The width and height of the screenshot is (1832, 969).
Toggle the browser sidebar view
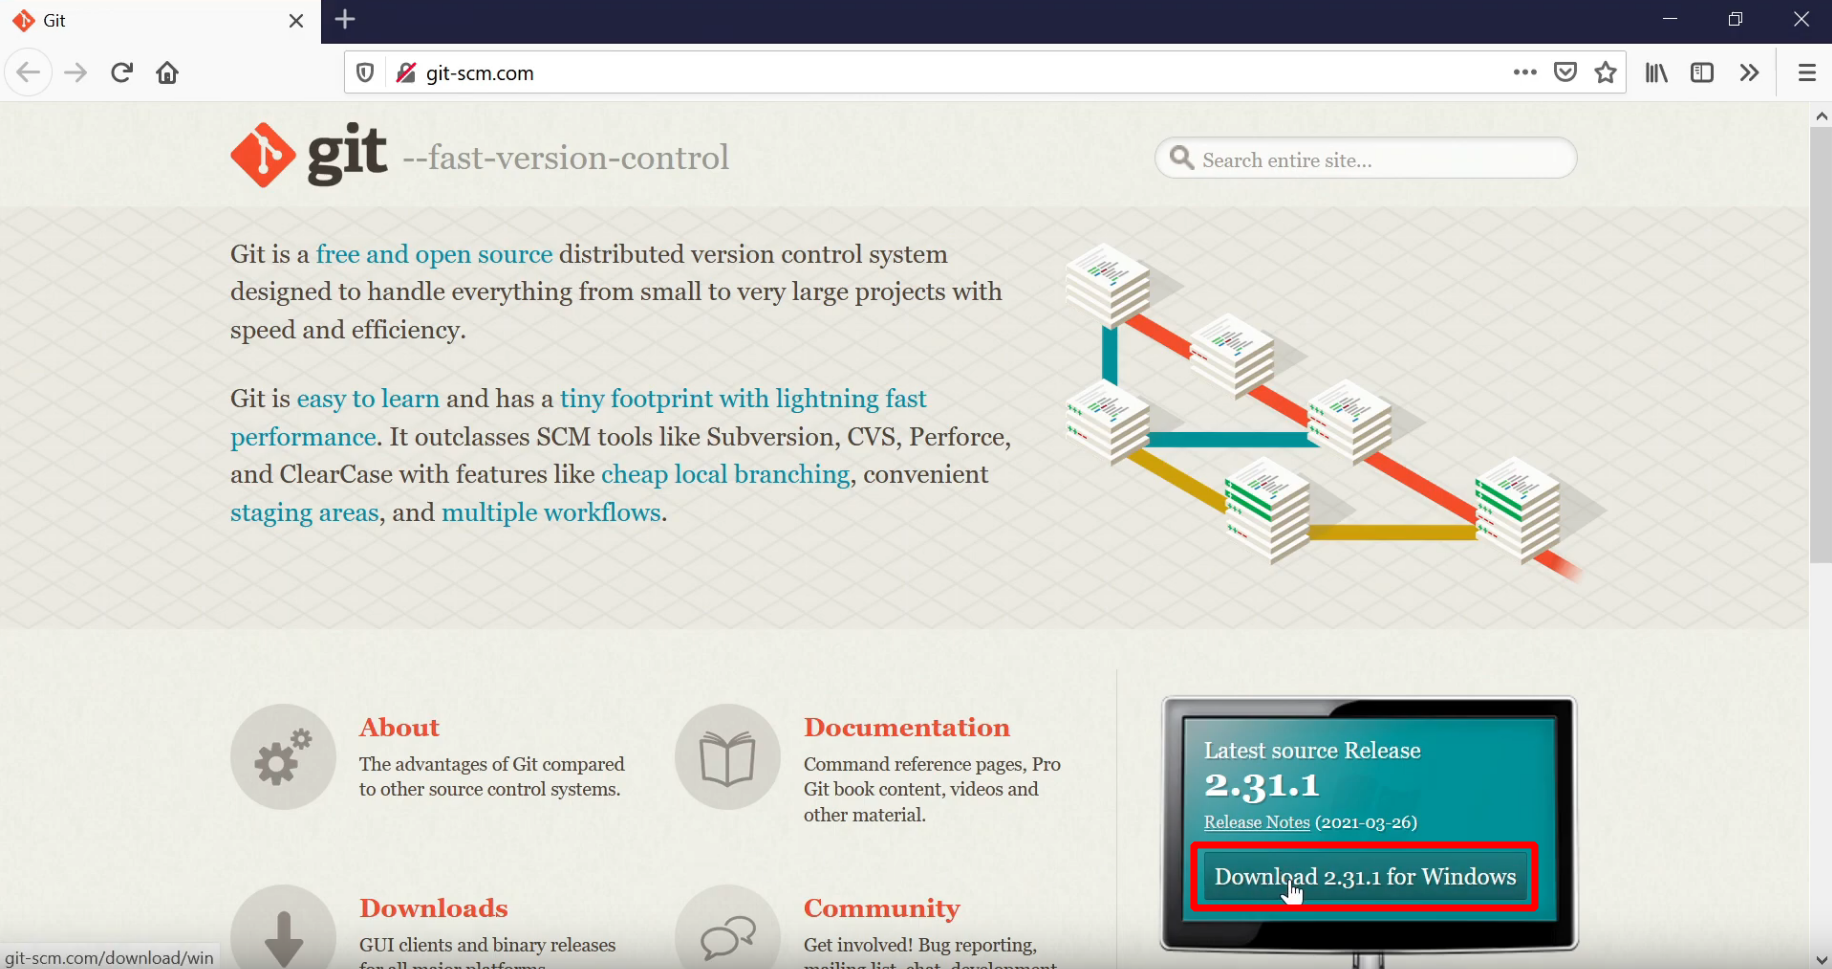point(1701,73)
